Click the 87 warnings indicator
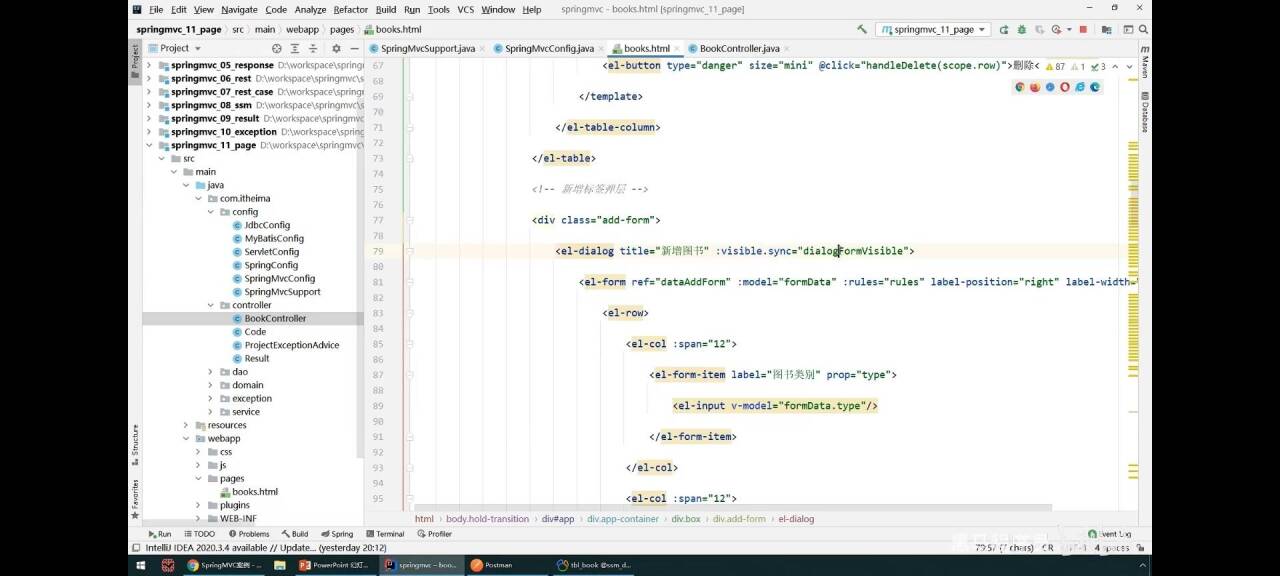Viewport: 1280px width, 576px height. tap(1055, 66)
